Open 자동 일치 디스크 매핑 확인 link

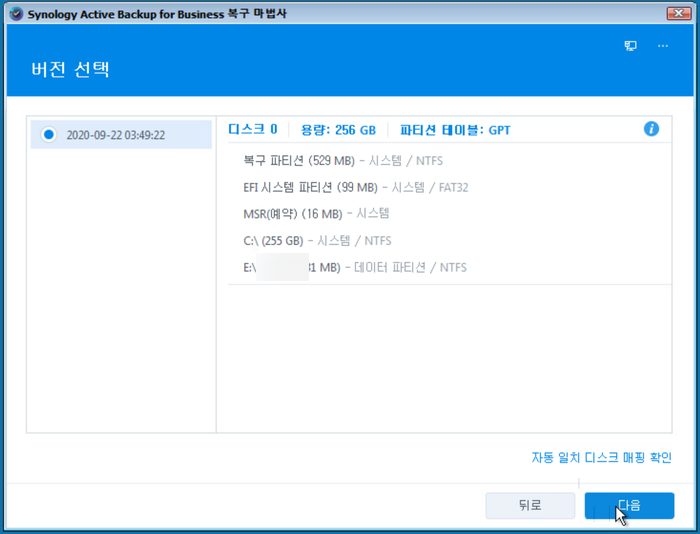(x=601, y=458)
